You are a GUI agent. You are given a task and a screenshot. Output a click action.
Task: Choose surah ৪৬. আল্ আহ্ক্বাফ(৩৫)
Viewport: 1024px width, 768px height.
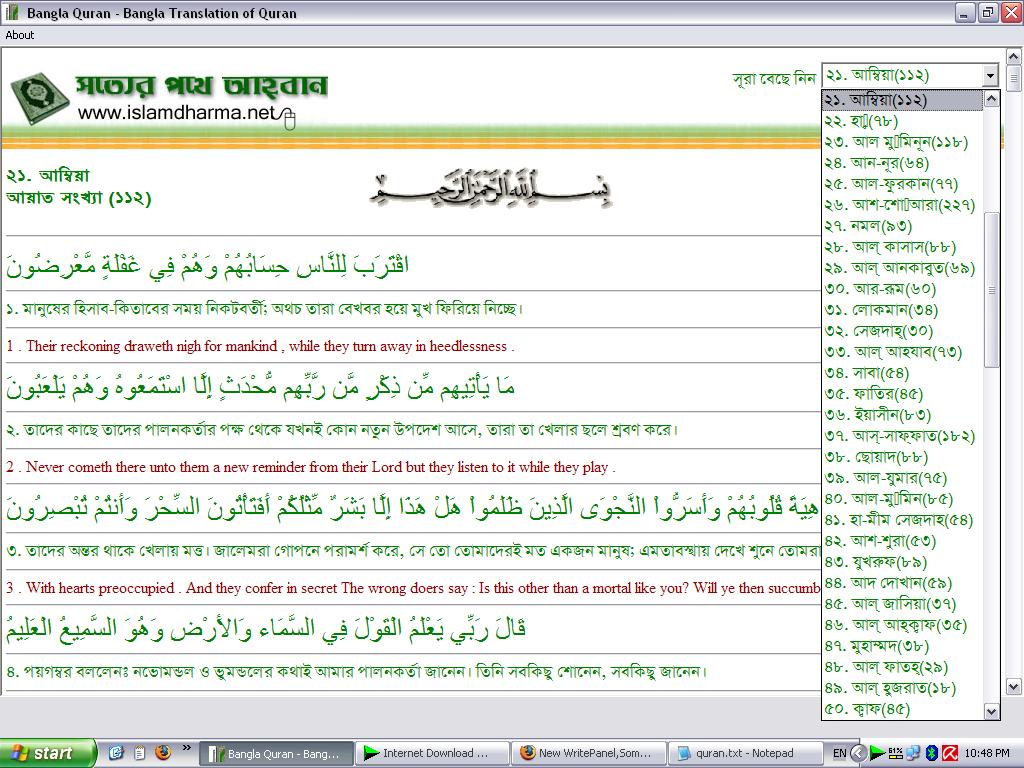(902, 624)
